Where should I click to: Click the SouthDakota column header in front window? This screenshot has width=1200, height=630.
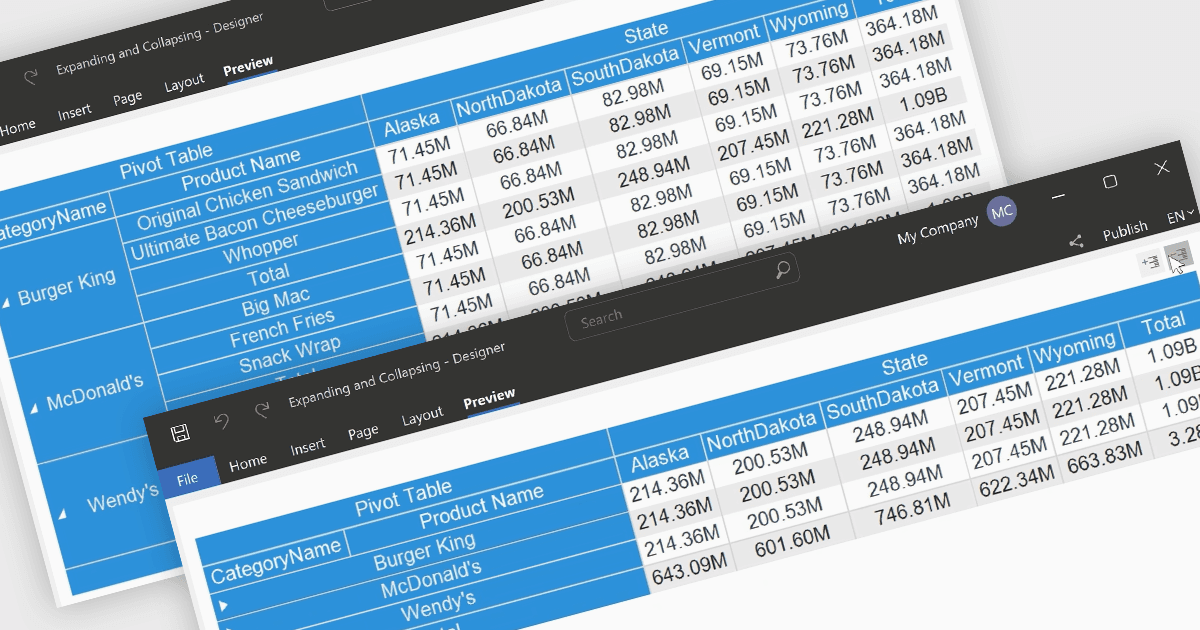click(883, 398)
